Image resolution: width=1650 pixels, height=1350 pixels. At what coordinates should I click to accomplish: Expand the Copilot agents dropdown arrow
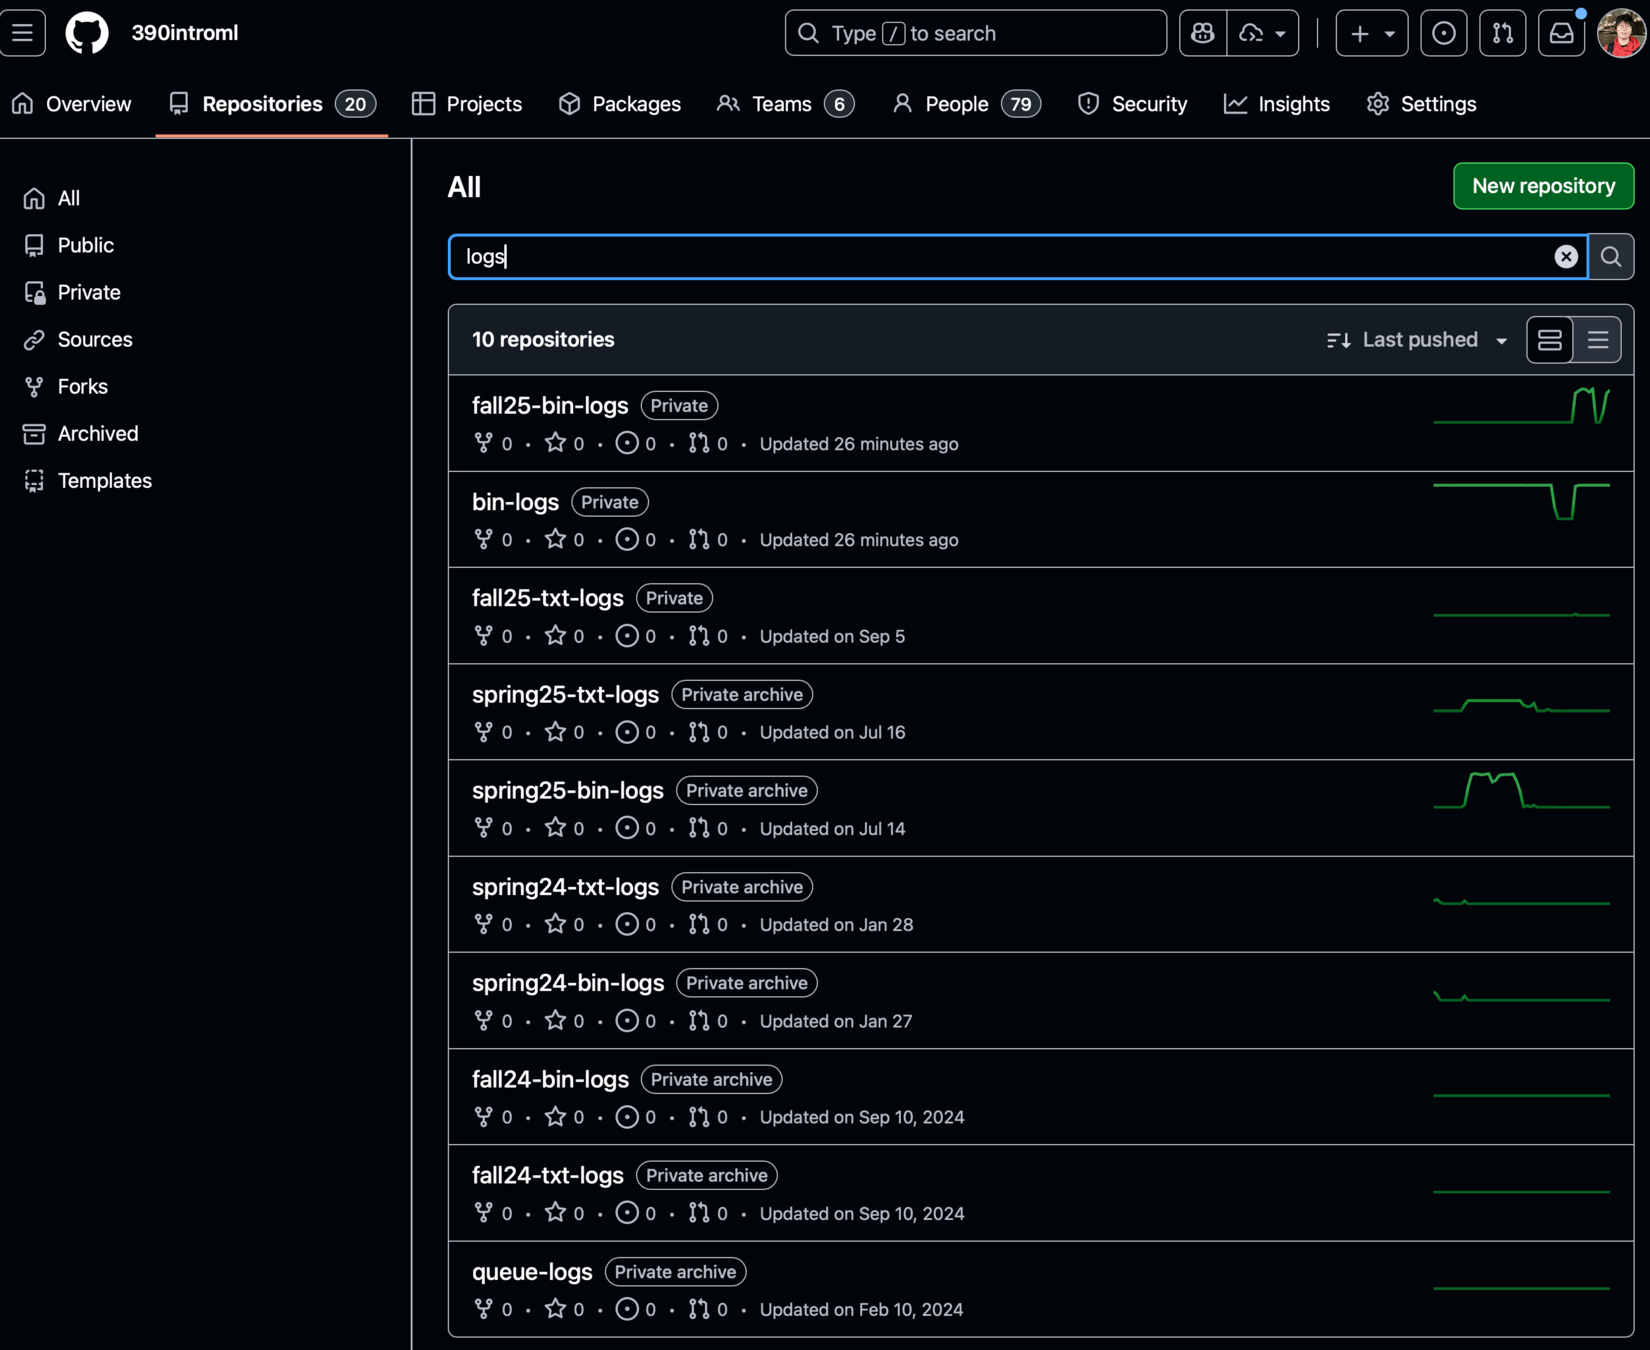[x=1263, y=33]
